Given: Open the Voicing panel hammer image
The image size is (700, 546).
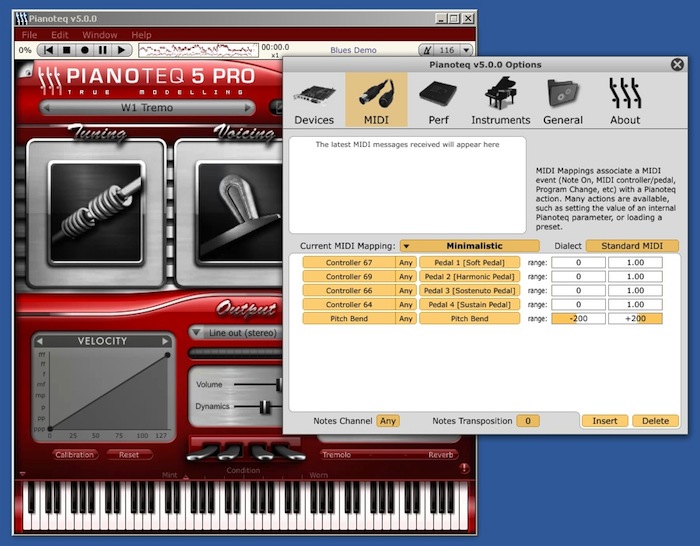Looking at the screenshot, I should (239, 213).
